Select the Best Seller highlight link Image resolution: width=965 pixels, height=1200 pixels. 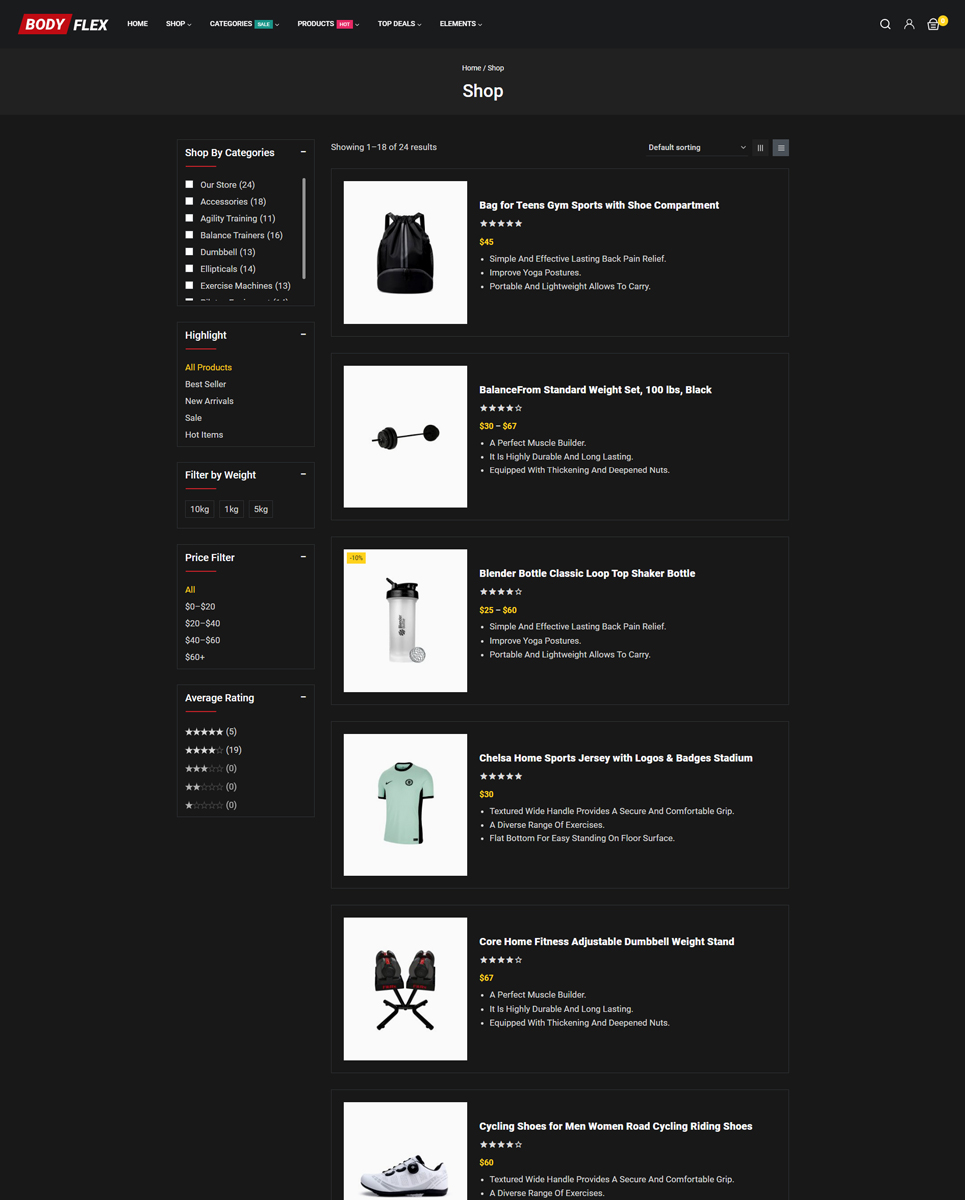click(205, 384)
